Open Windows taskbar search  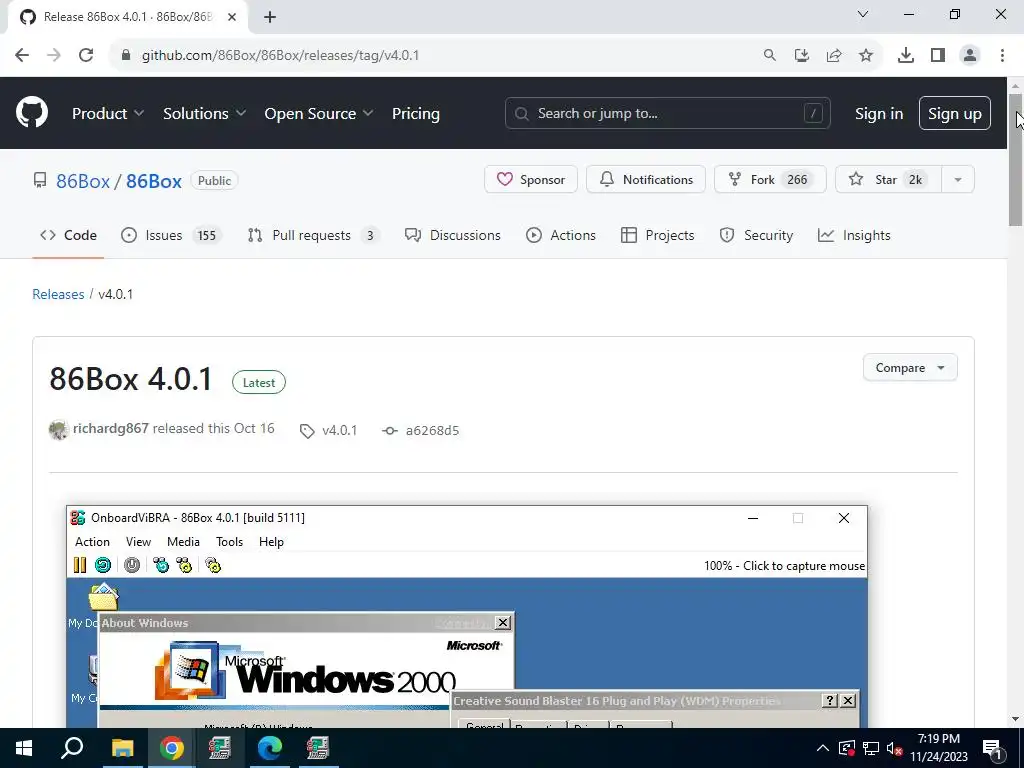tap(72, 748)
